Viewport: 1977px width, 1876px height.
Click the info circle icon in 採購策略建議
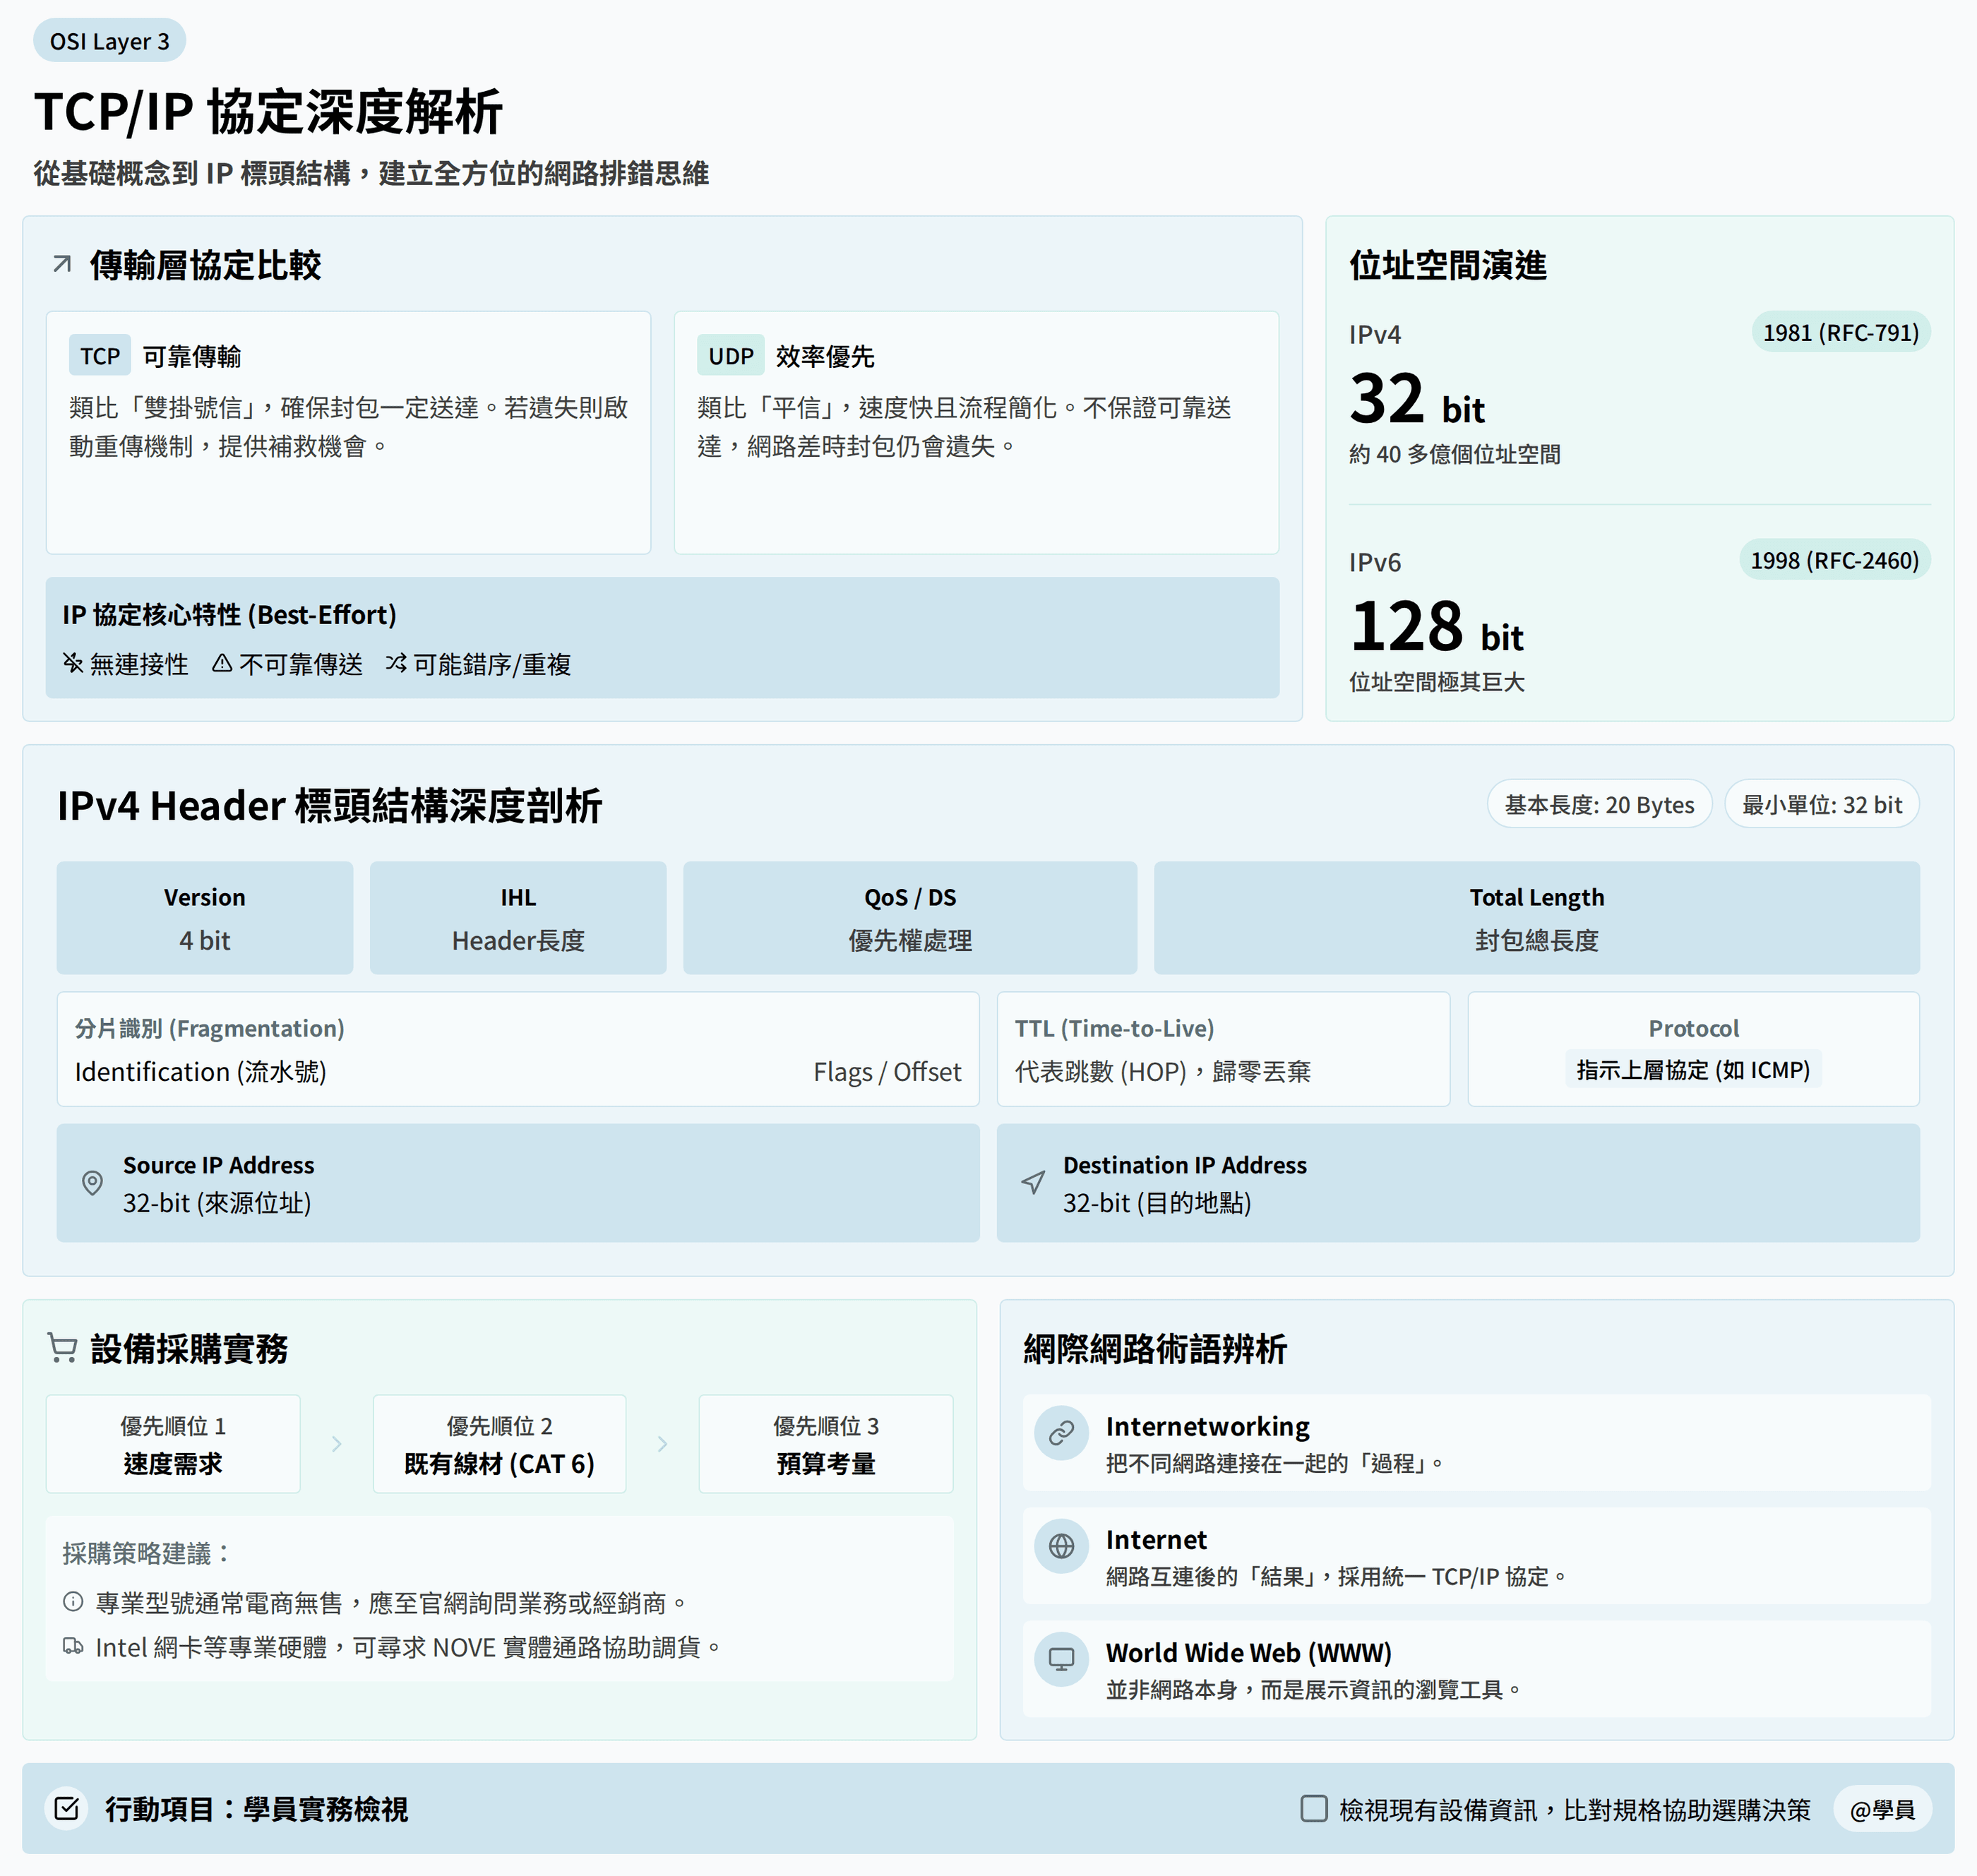tap(73, 1602)
